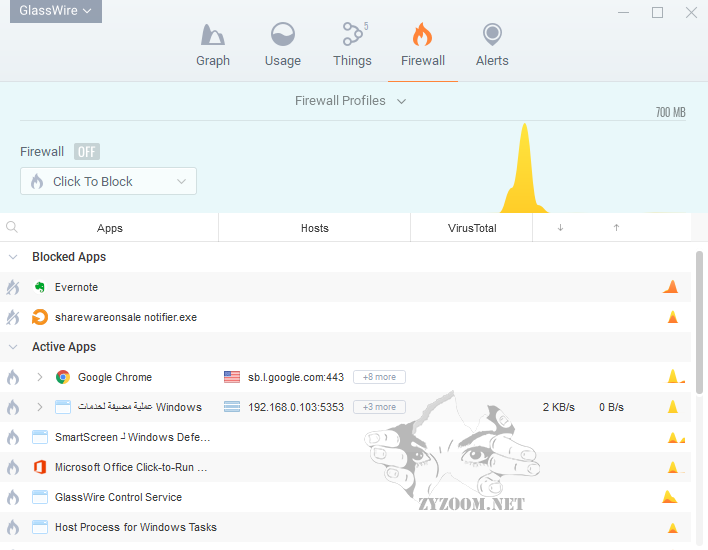The height and width of the screenshot is (550, 708).
Task: Open SmartScreen mini traffic graph
Action: [676, 437]
